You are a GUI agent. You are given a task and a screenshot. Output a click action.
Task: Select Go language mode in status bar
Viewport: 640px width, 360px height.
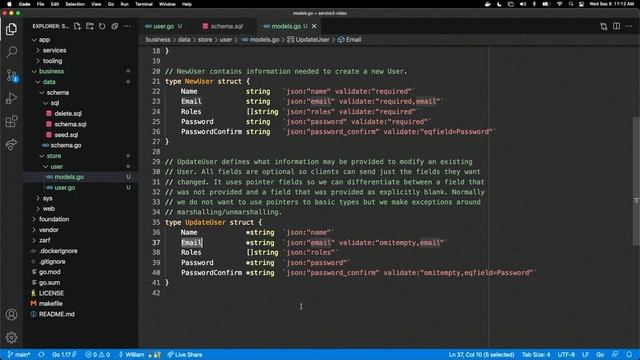600,355
